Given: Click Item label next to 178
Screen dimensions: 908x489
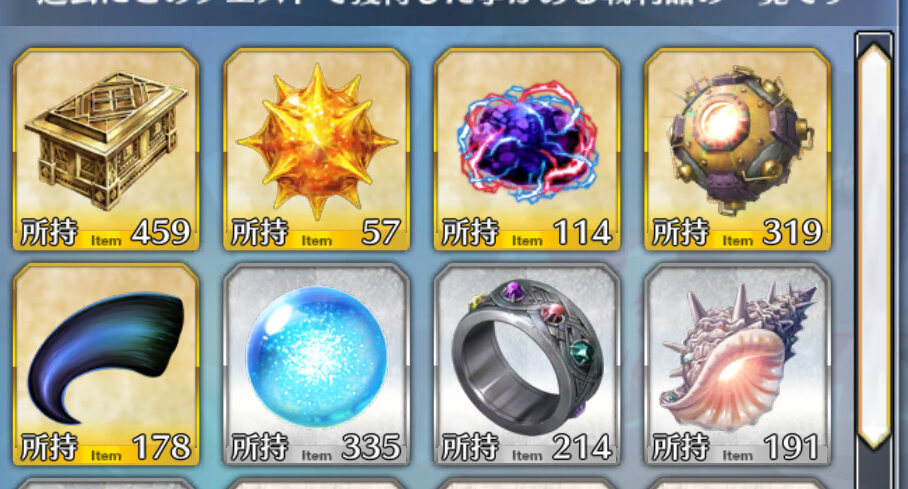Looking at the screenshot, I should coord(106,456).
